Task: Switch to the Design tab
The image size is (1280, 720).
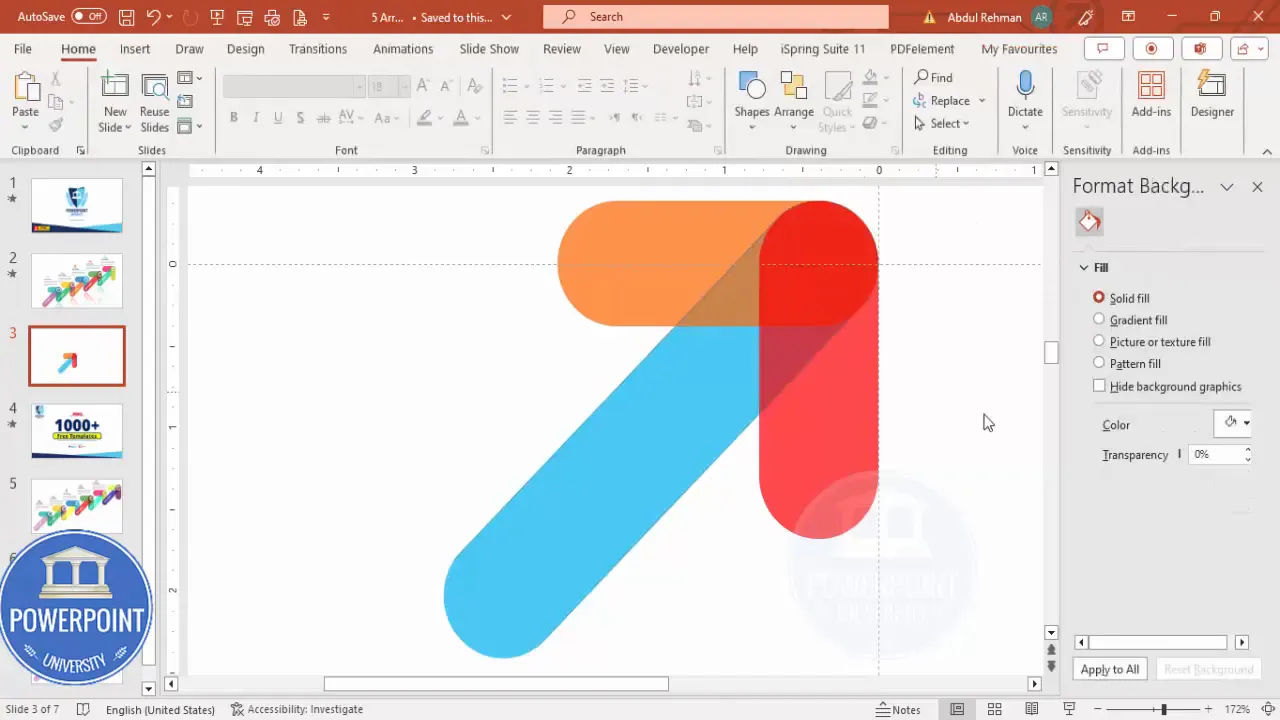Action: point(245,48)
